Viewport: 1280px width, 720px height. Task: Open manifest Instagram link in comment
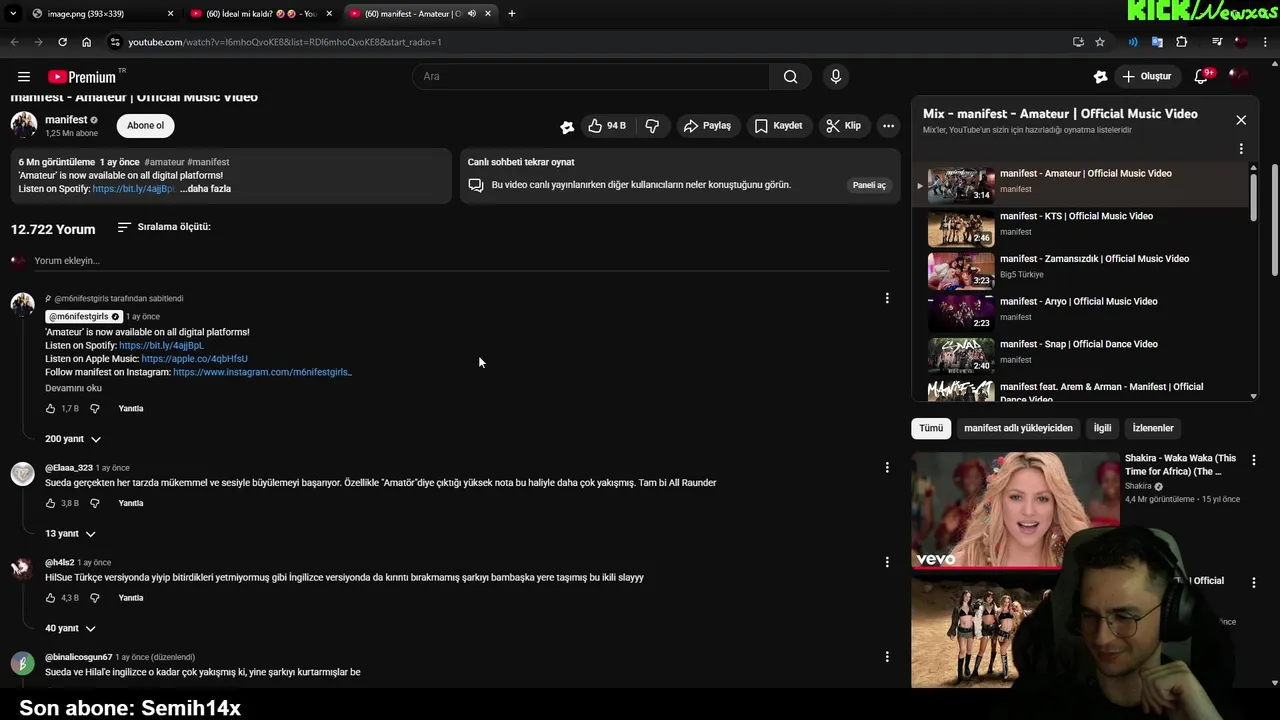[262, 372]
